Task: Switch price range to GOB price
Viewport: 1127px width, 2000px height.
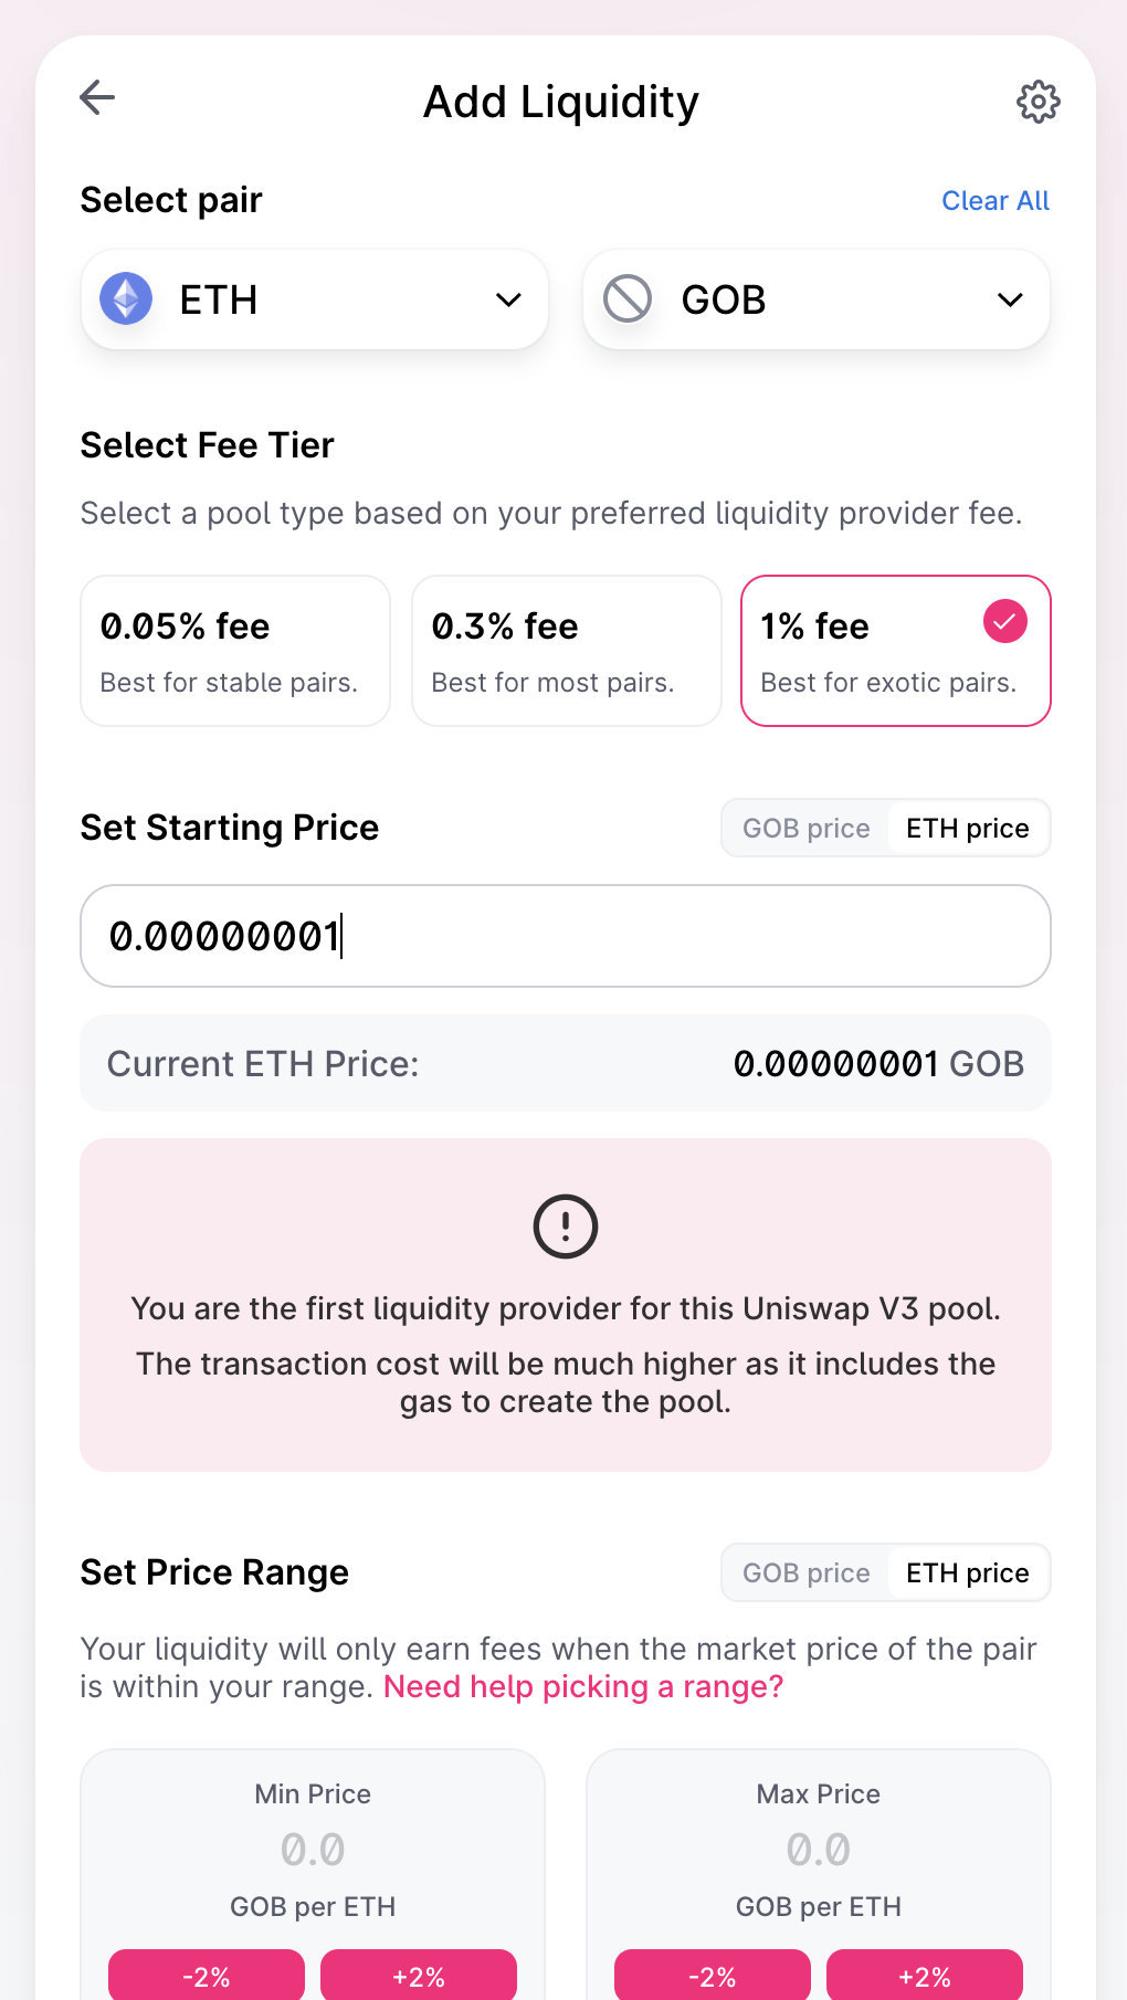Action: click(806, 1573)
